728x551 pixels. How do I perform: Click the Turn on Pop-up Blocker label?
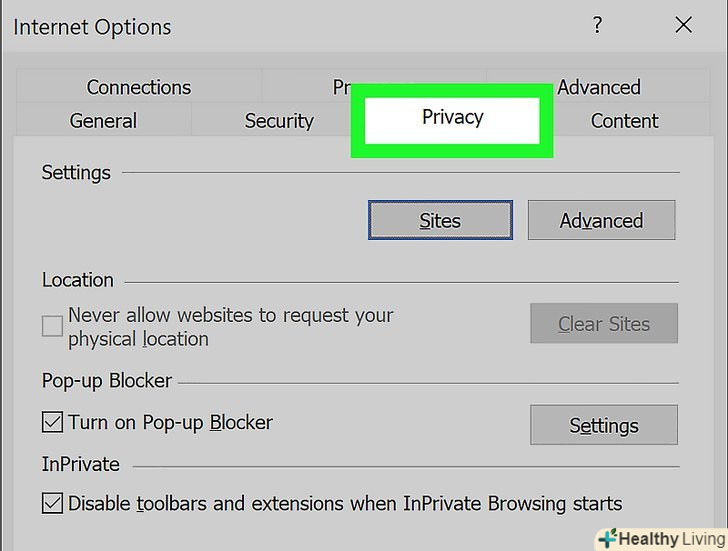pos(170,422)
